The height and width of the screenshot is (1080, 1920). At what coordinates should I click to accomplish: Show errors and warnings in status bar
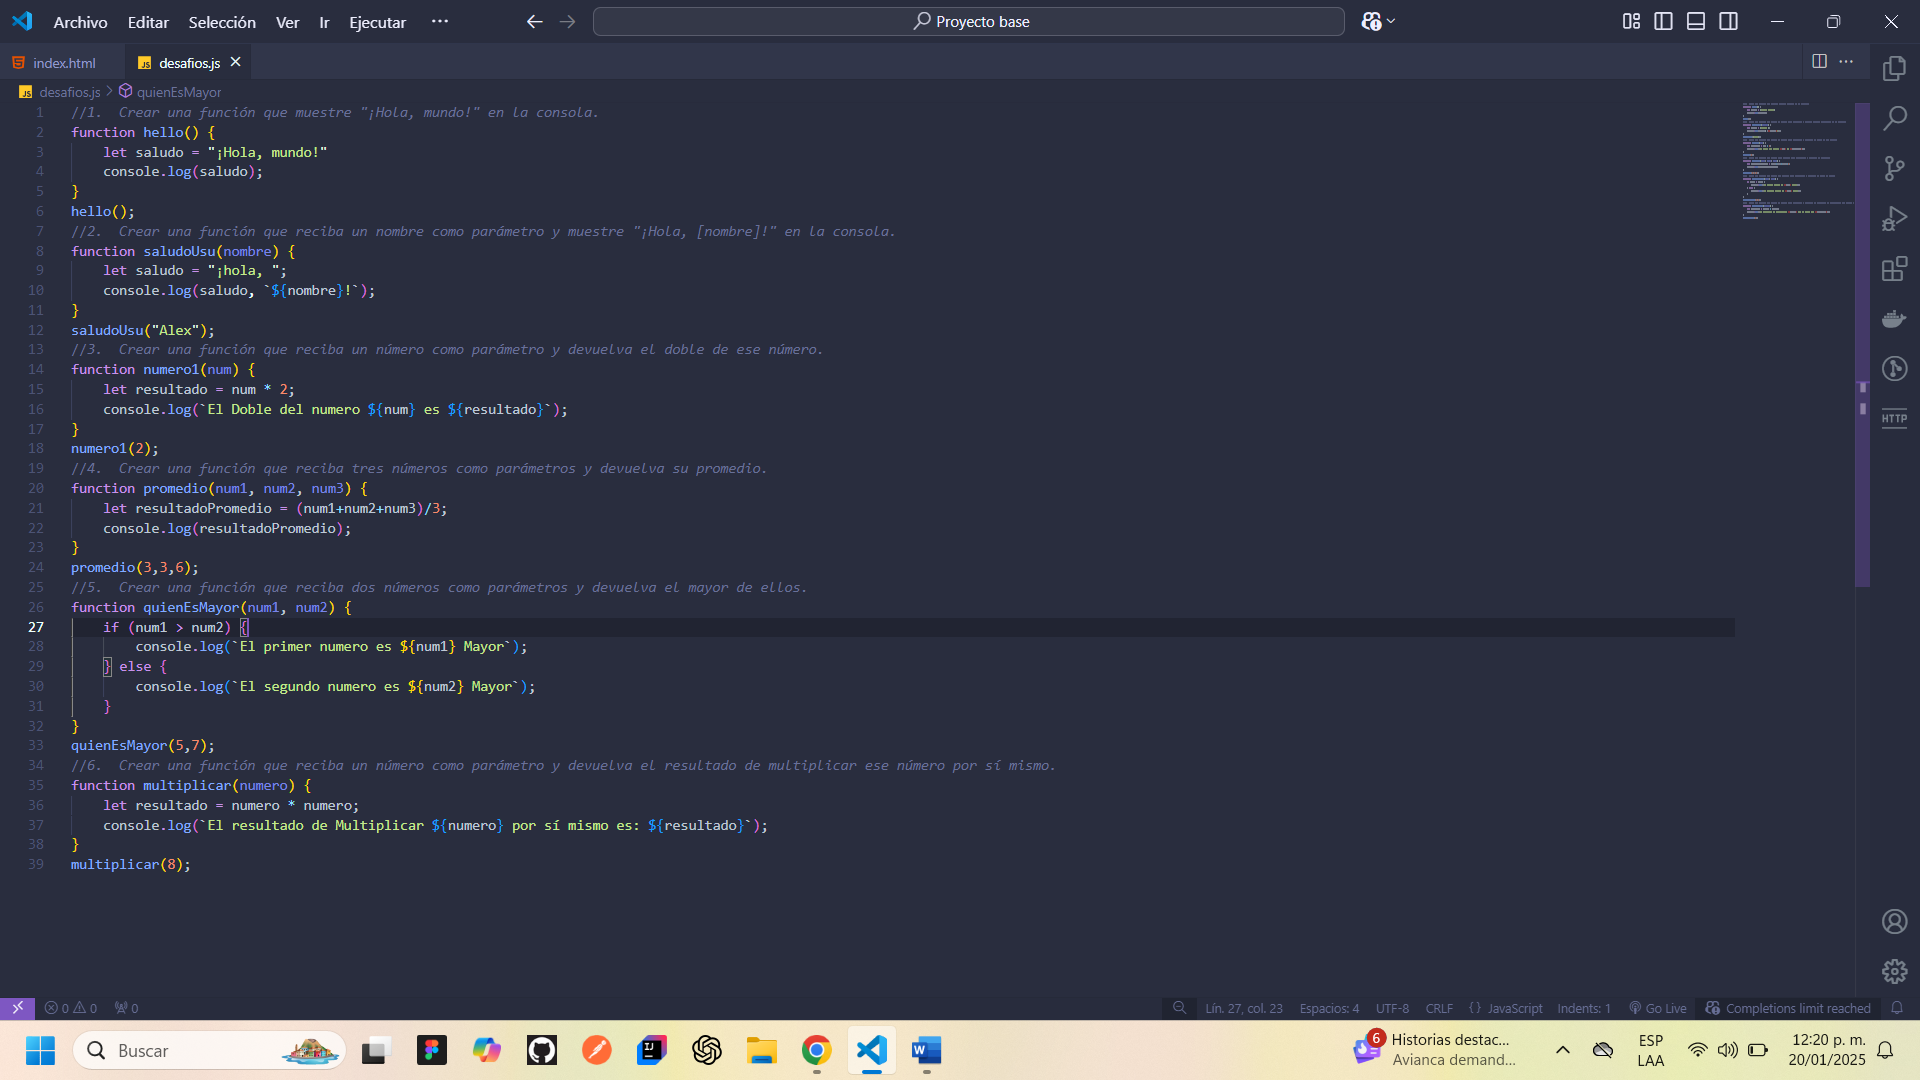[70, 1008]
